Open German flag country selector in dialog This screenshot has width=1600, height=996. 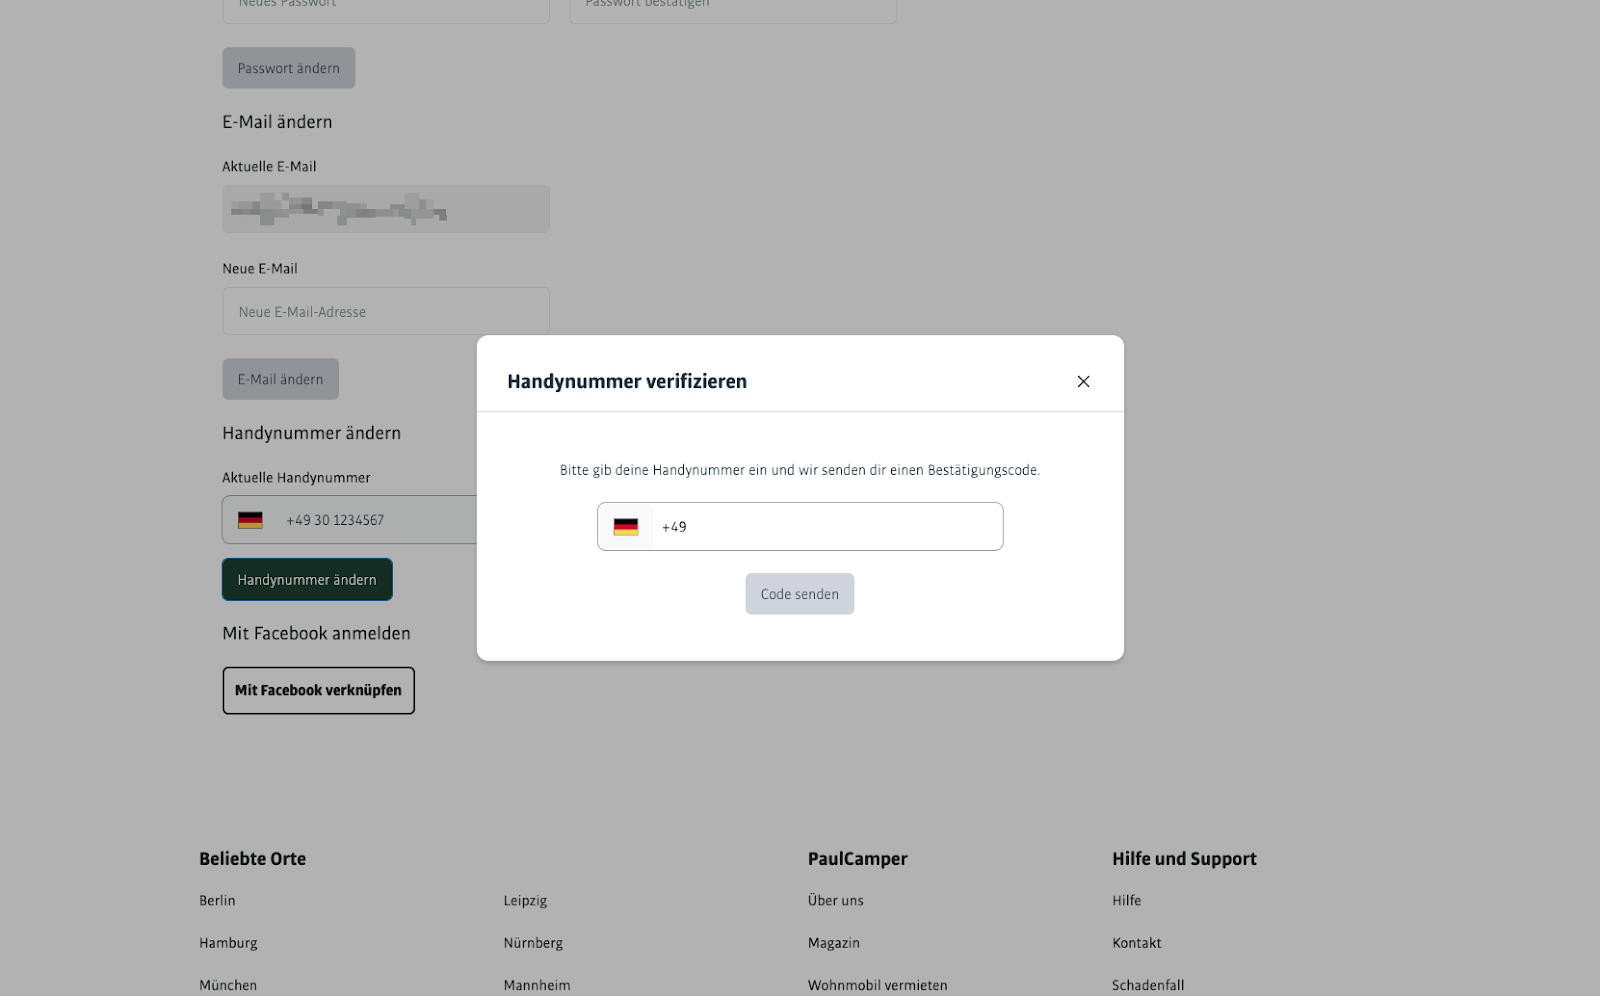pyautogui.click(x=626, y=527)
